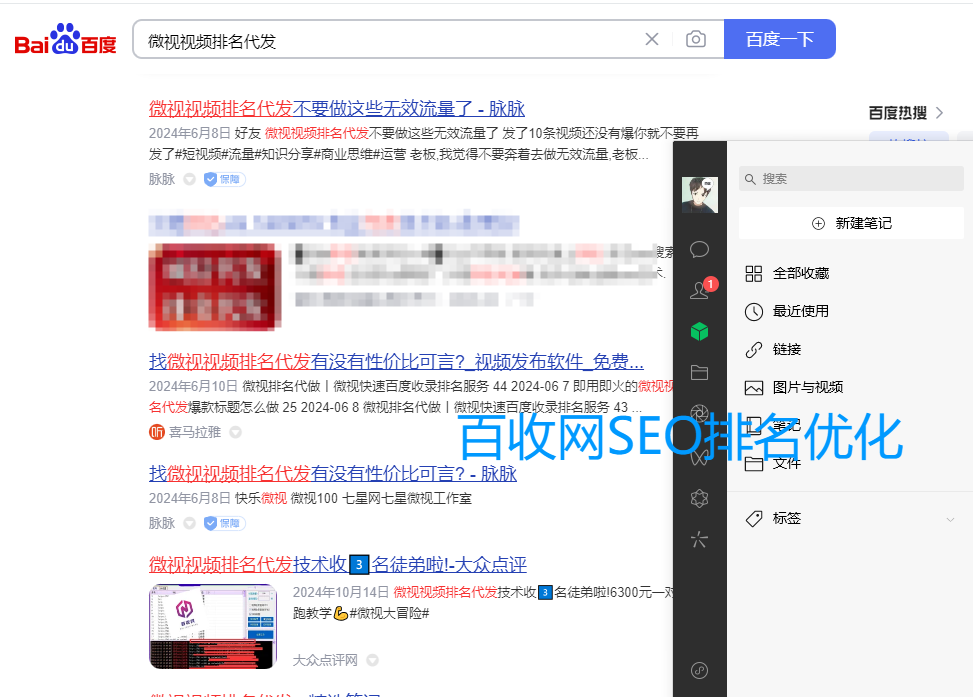Click the 百度热搜 heading
The height and width of the screenshot is (697, 973).
pos(897,113)
